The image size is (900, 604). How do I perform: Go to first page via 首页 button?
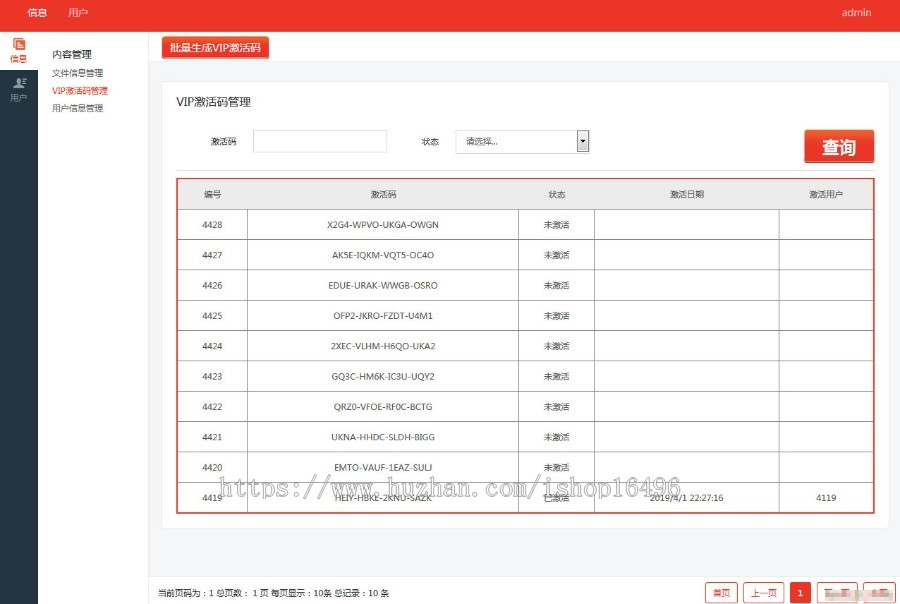(721, 592)
